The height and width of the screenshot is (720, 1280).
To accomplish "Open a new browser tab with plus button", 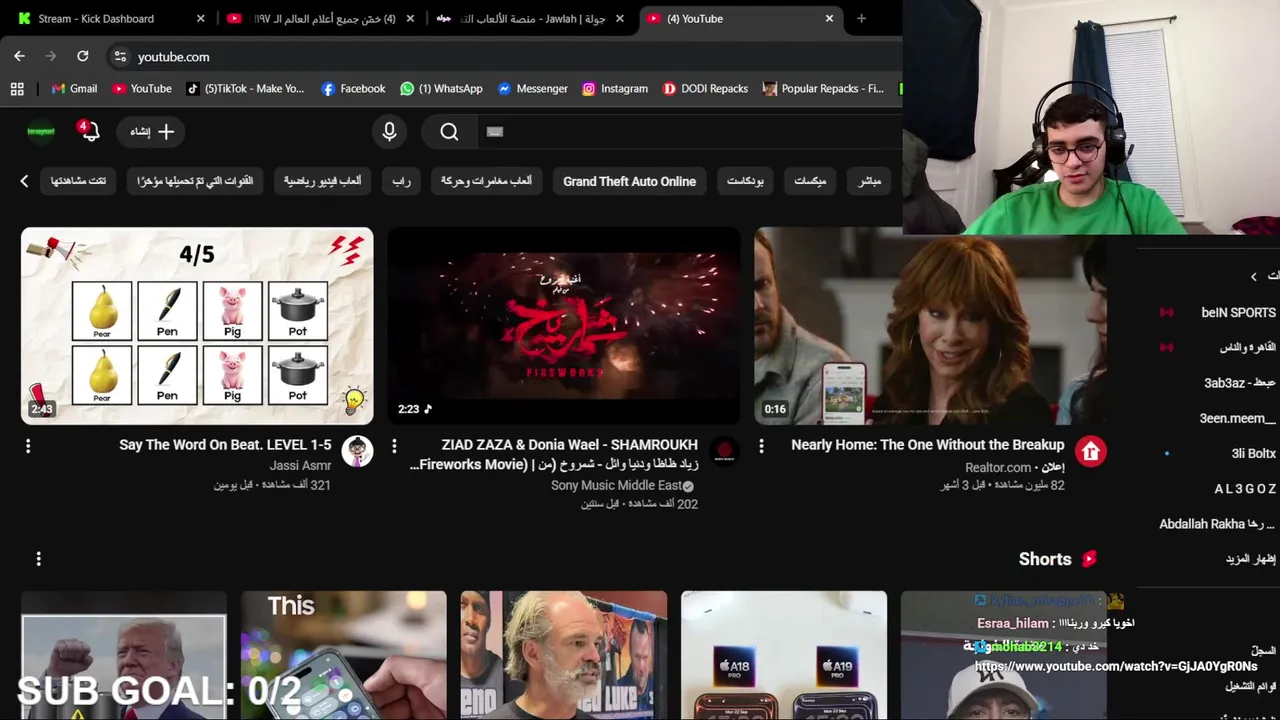I will (x=861, y=18).
